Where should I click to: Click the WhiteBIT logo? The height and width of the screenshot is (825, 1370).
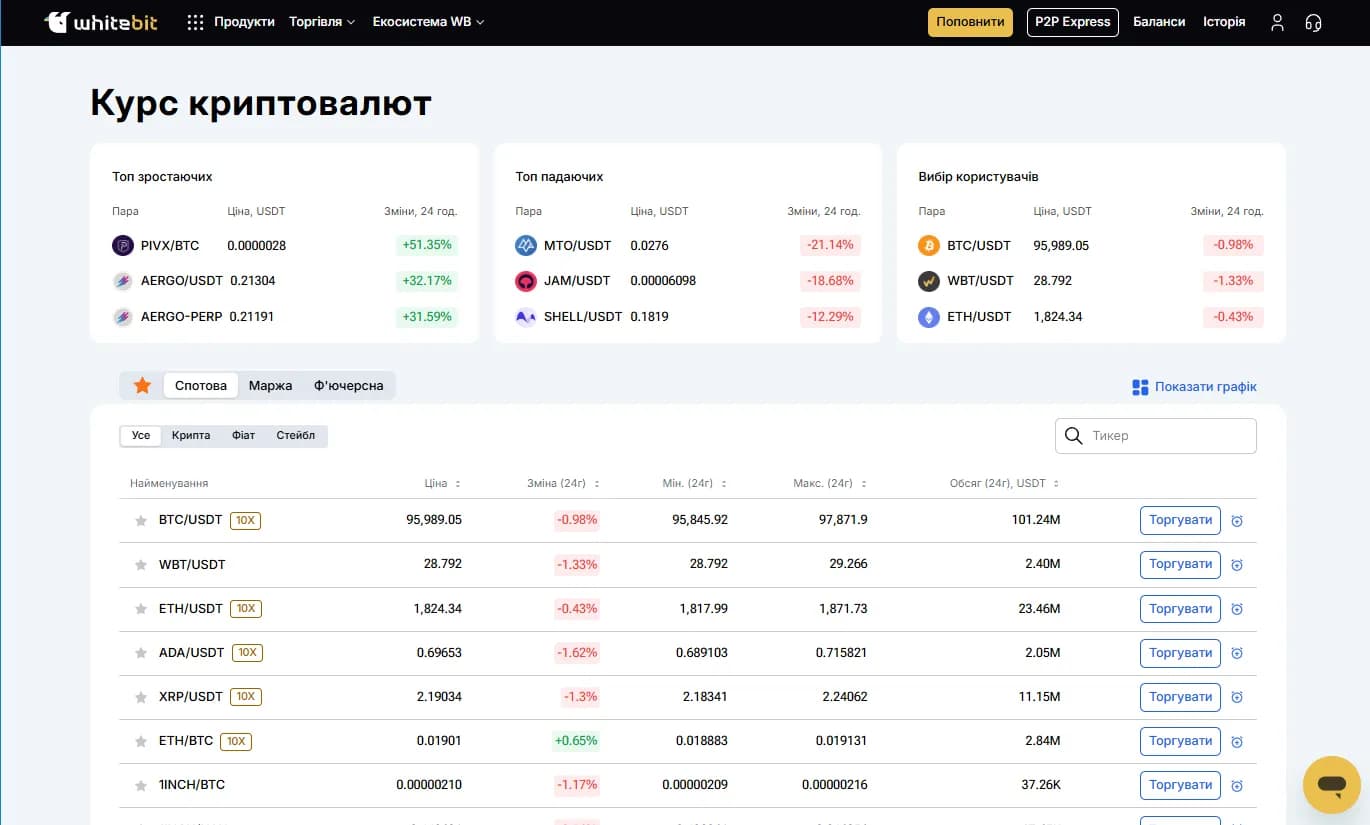[x=103, y=22]
